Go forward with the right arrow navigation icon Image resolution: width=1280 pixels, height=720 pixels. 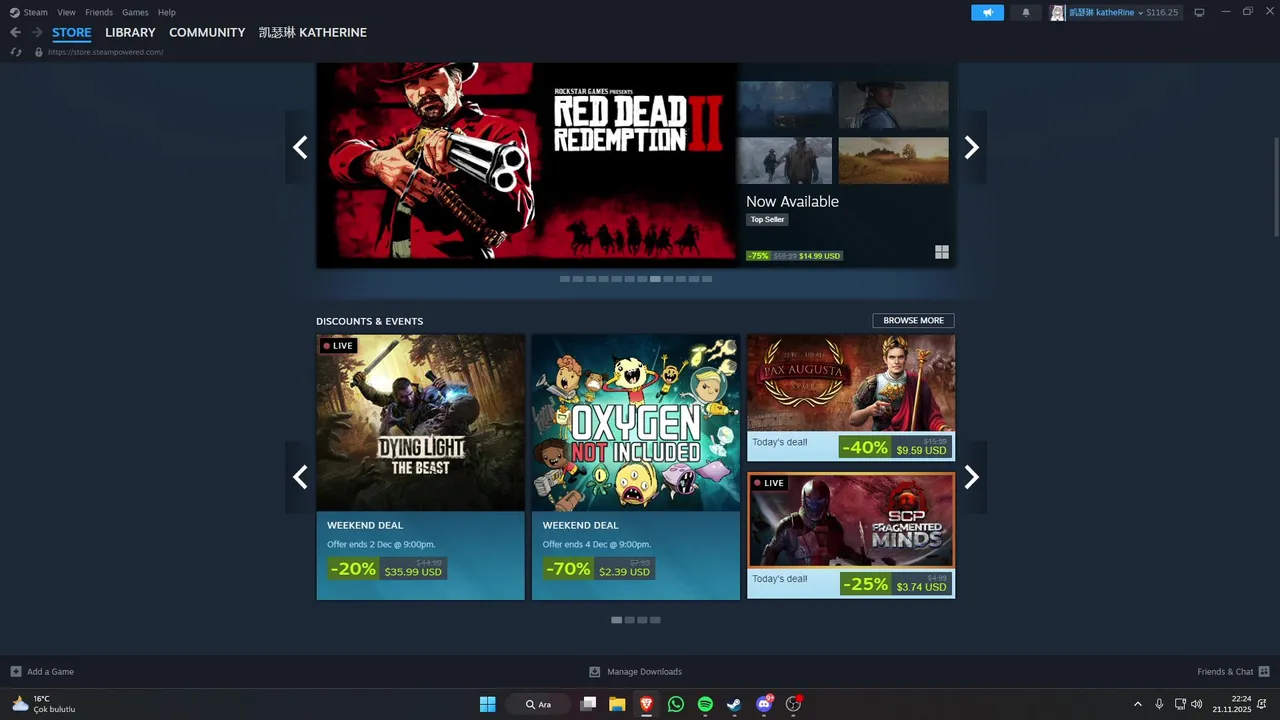[x=37, y=32]
